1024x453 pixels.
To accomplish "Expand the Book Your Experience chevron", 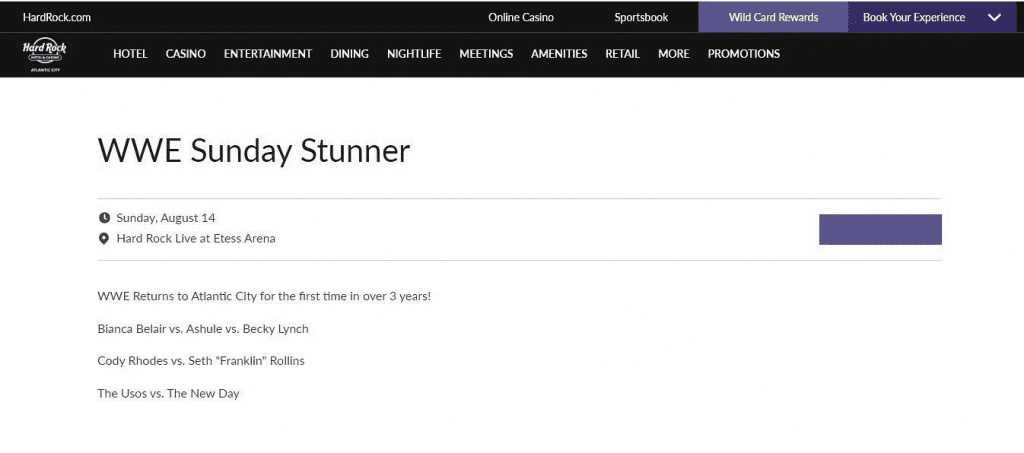I will click(x=994, y=17).
